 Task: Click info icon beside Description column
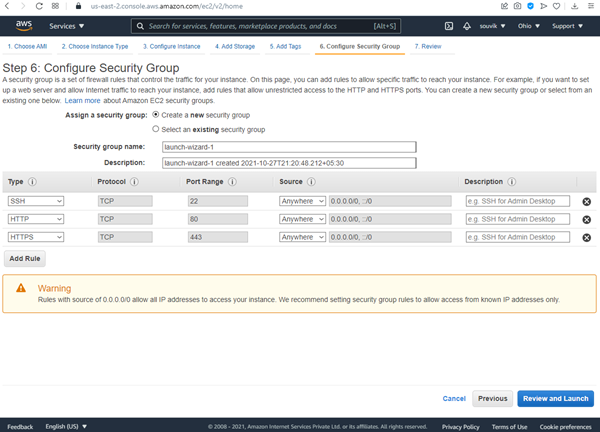(512, 182)
